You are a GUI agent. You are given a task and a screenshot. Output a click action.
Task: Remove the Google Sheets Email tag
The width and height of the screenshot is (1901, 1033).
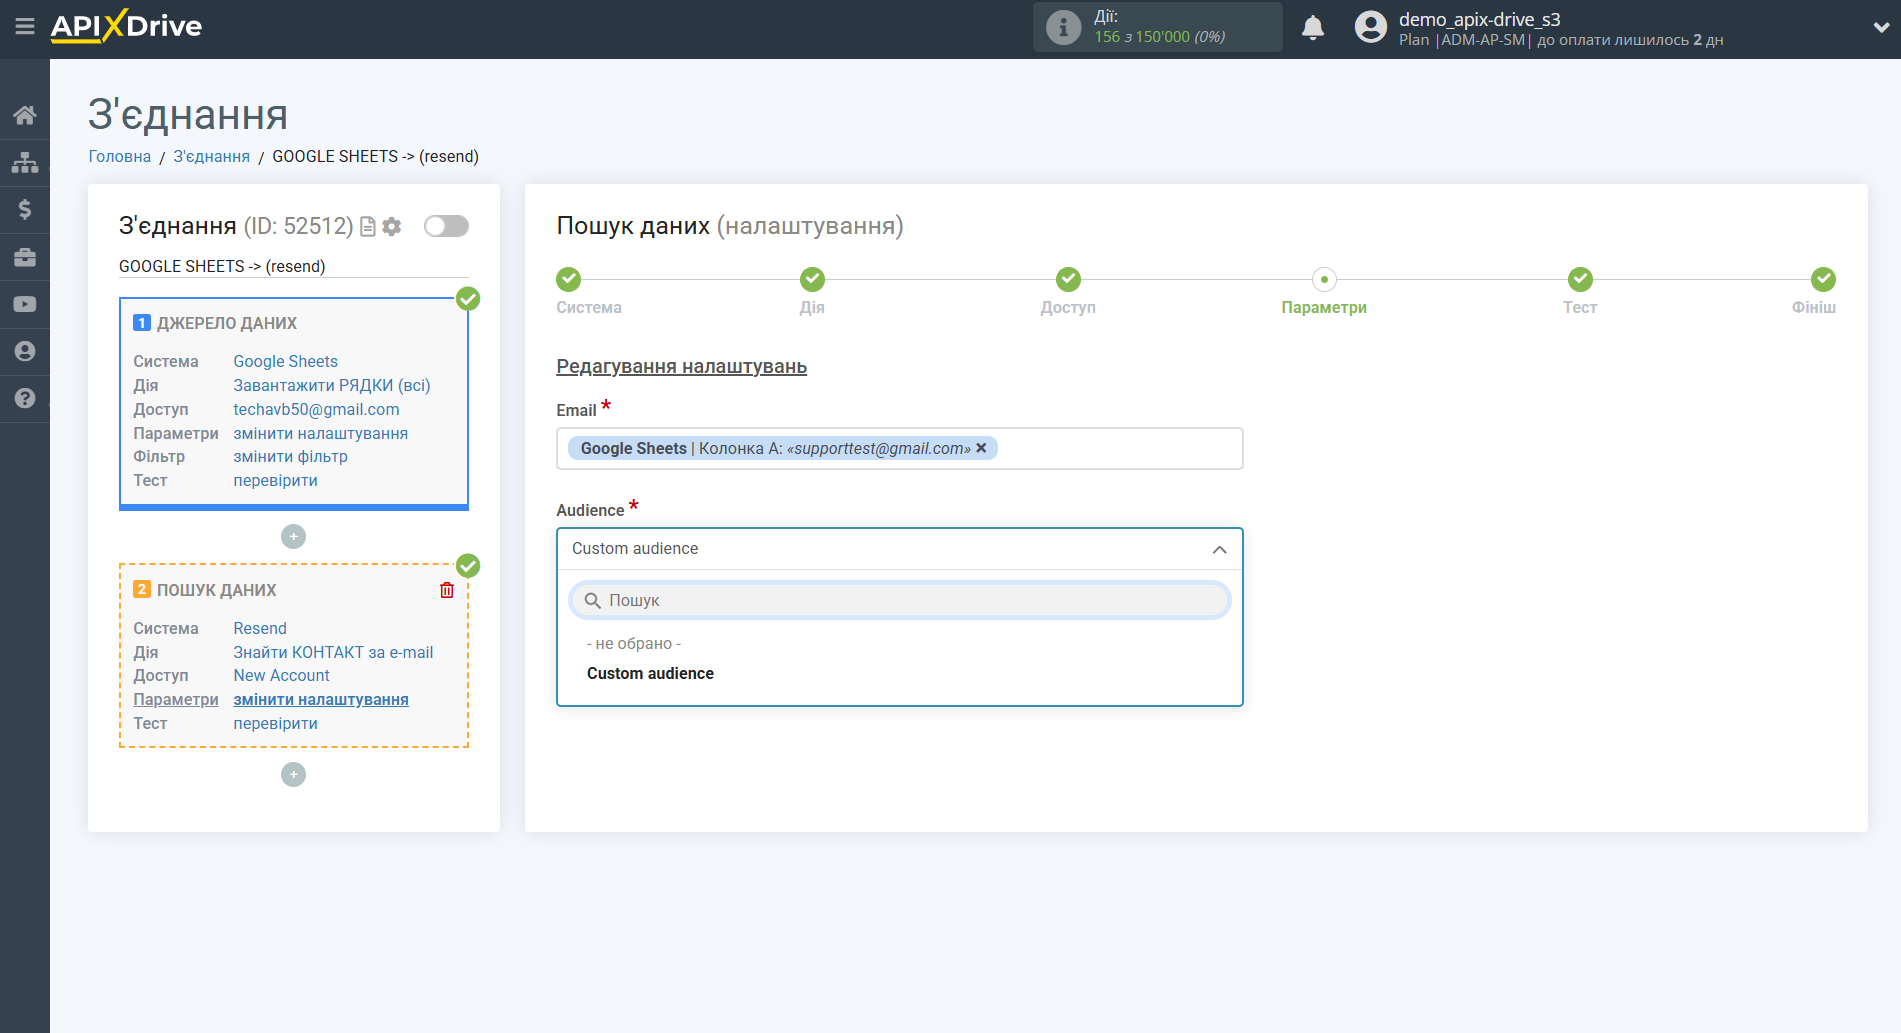click(x=981, y=448)
